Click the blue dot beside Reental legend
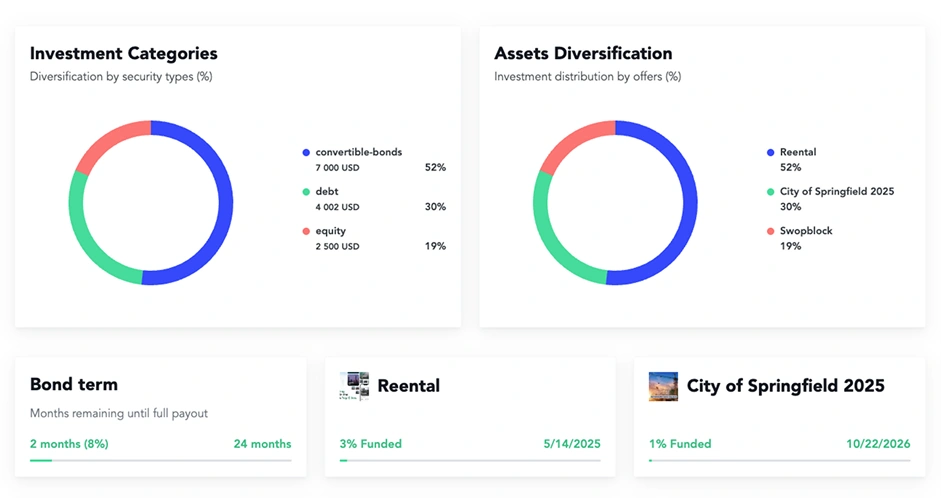 click(x=770, y=152)
